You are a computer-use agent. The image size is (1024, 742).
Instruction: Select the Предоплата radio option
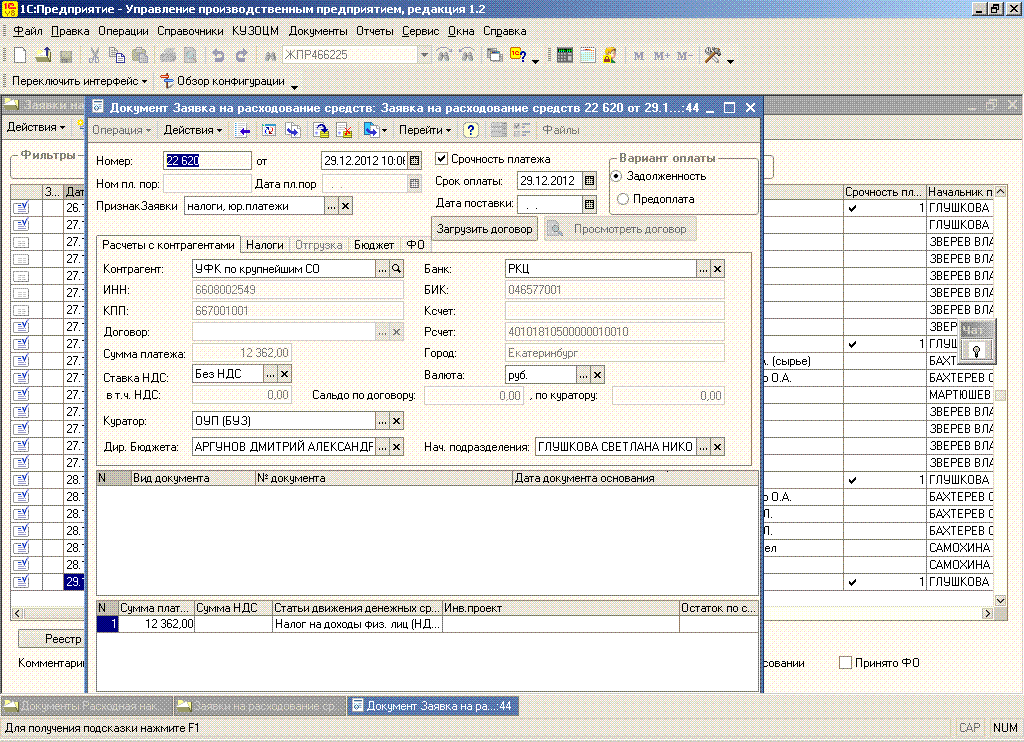pyautogui.click(x=623, y=199)
